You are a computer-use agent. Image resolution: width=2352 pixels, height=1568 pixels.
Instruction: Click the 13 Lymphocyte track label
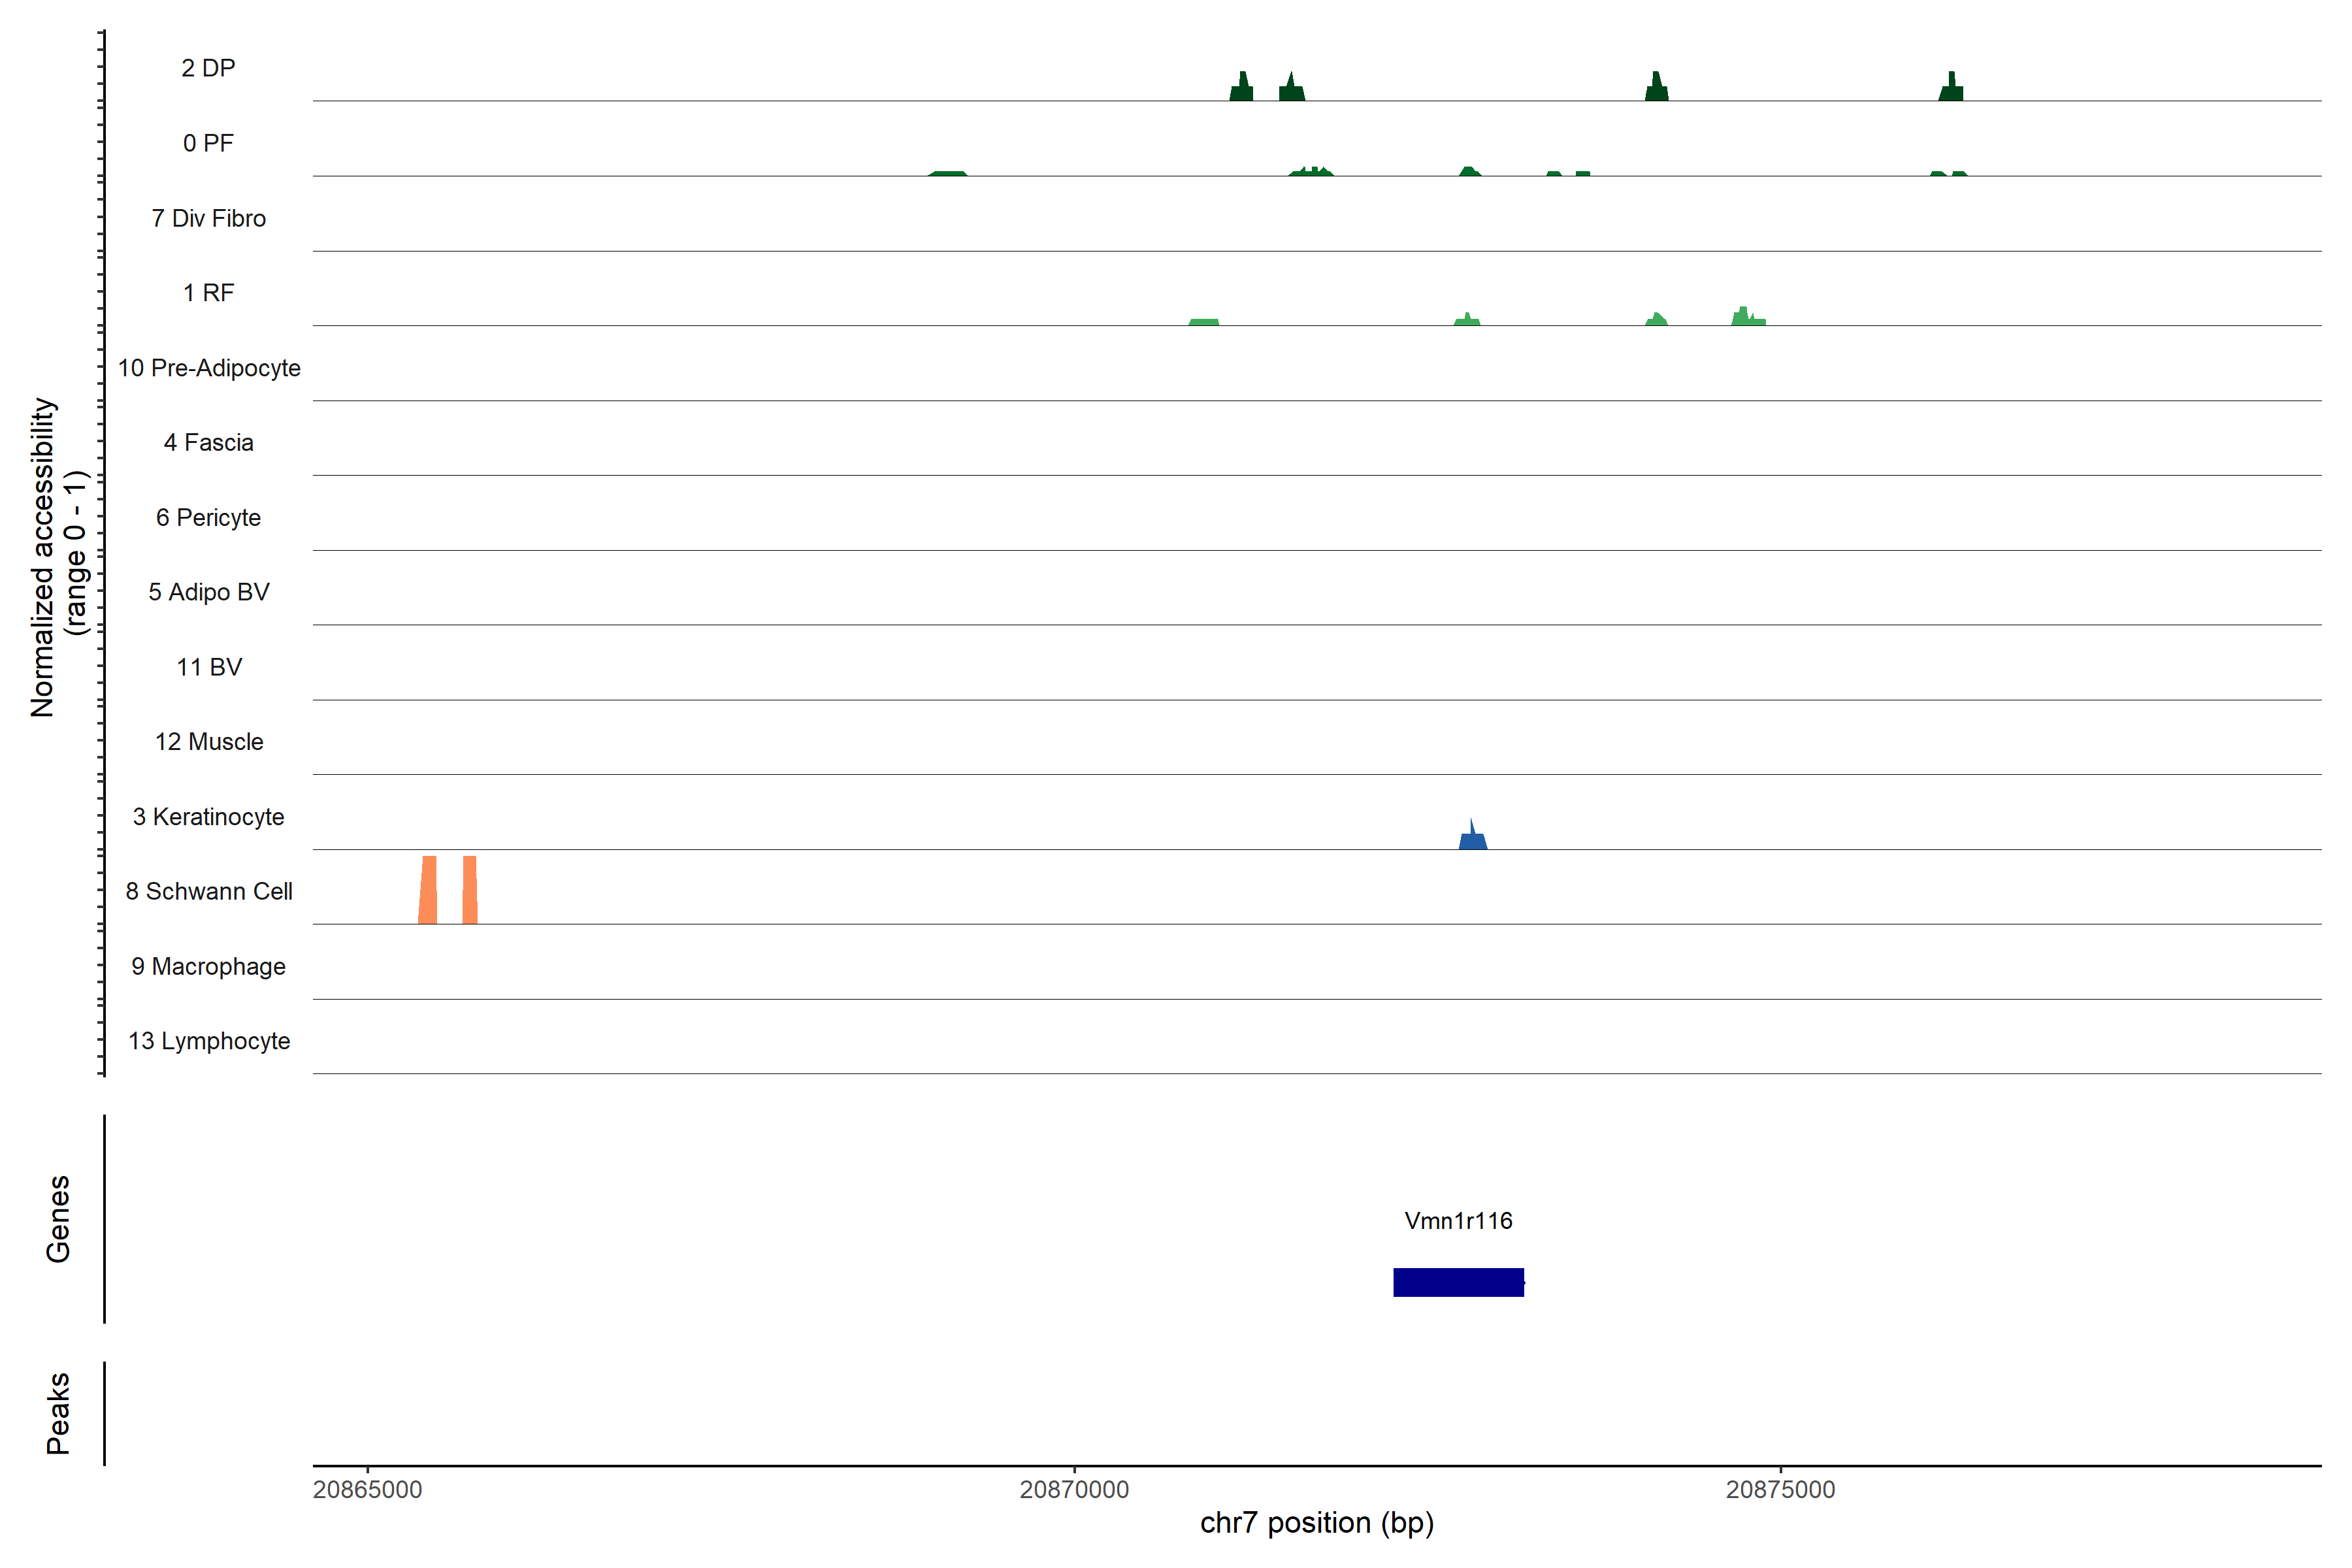click(208, 1041)
